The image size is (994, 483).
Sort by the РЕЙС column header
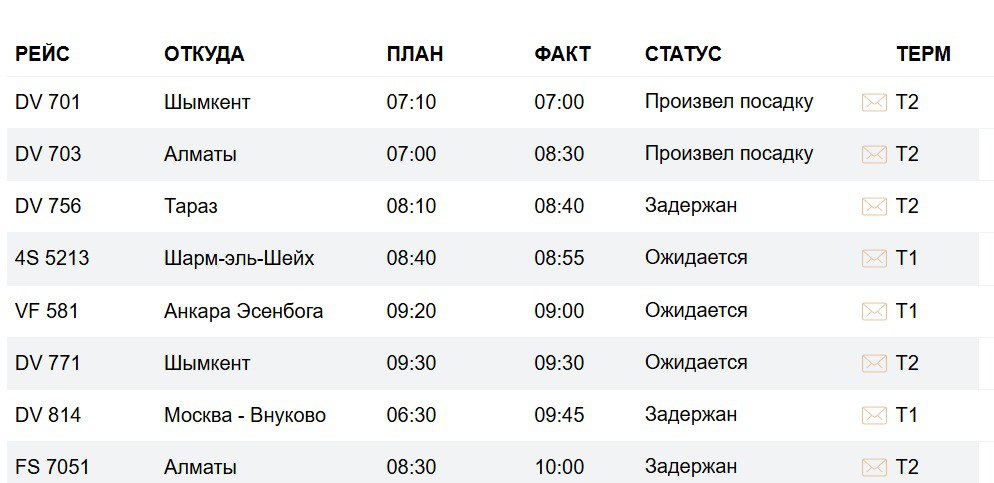point(42,54)
